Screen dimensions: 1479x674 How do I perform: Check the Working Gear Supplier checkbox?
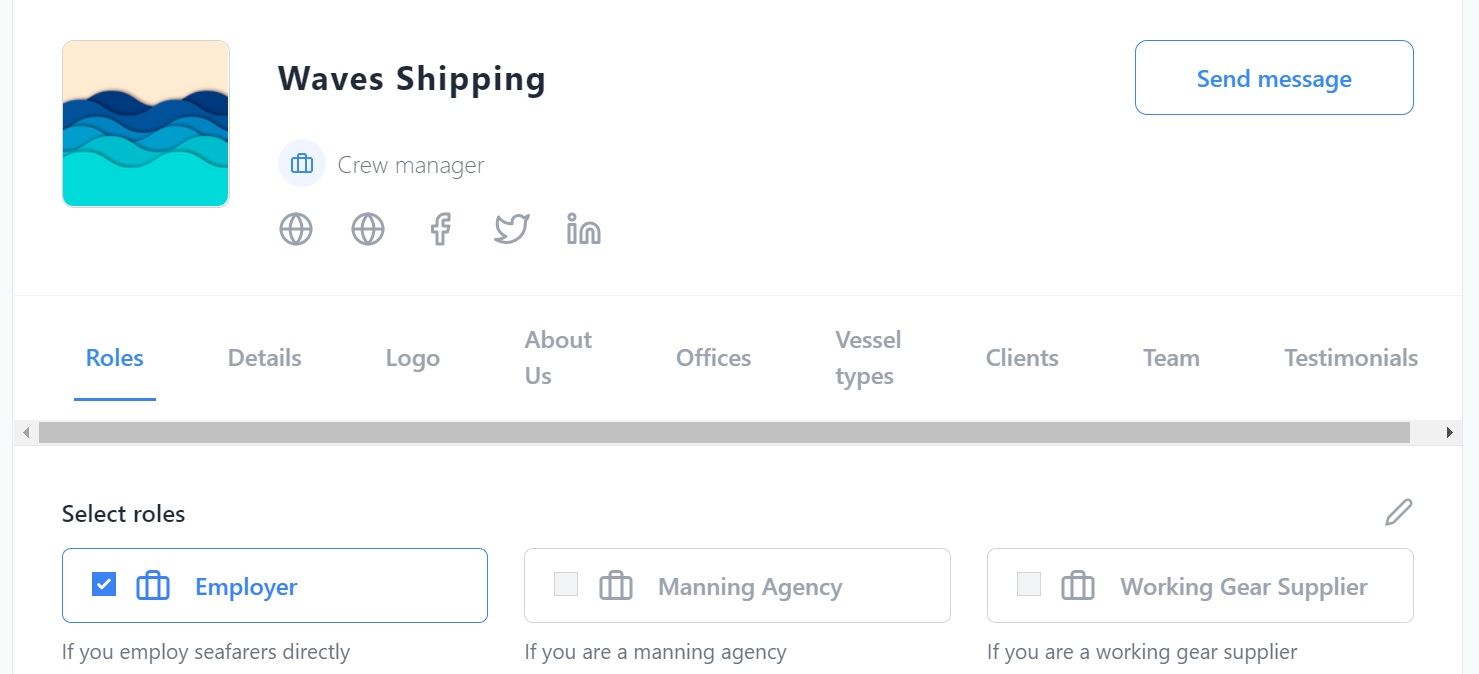(1028, 584)
